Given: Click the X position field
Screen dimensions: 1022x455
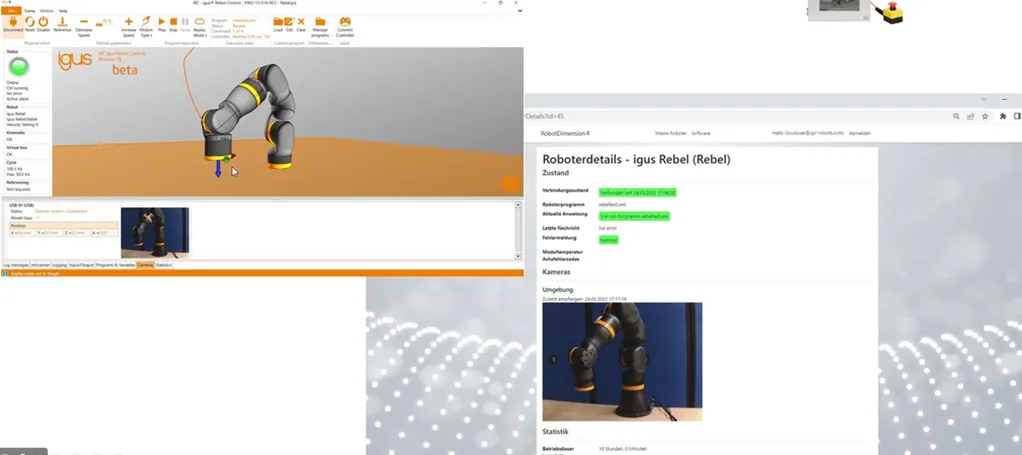Looking at the screenshot, I should coord(22,233).
